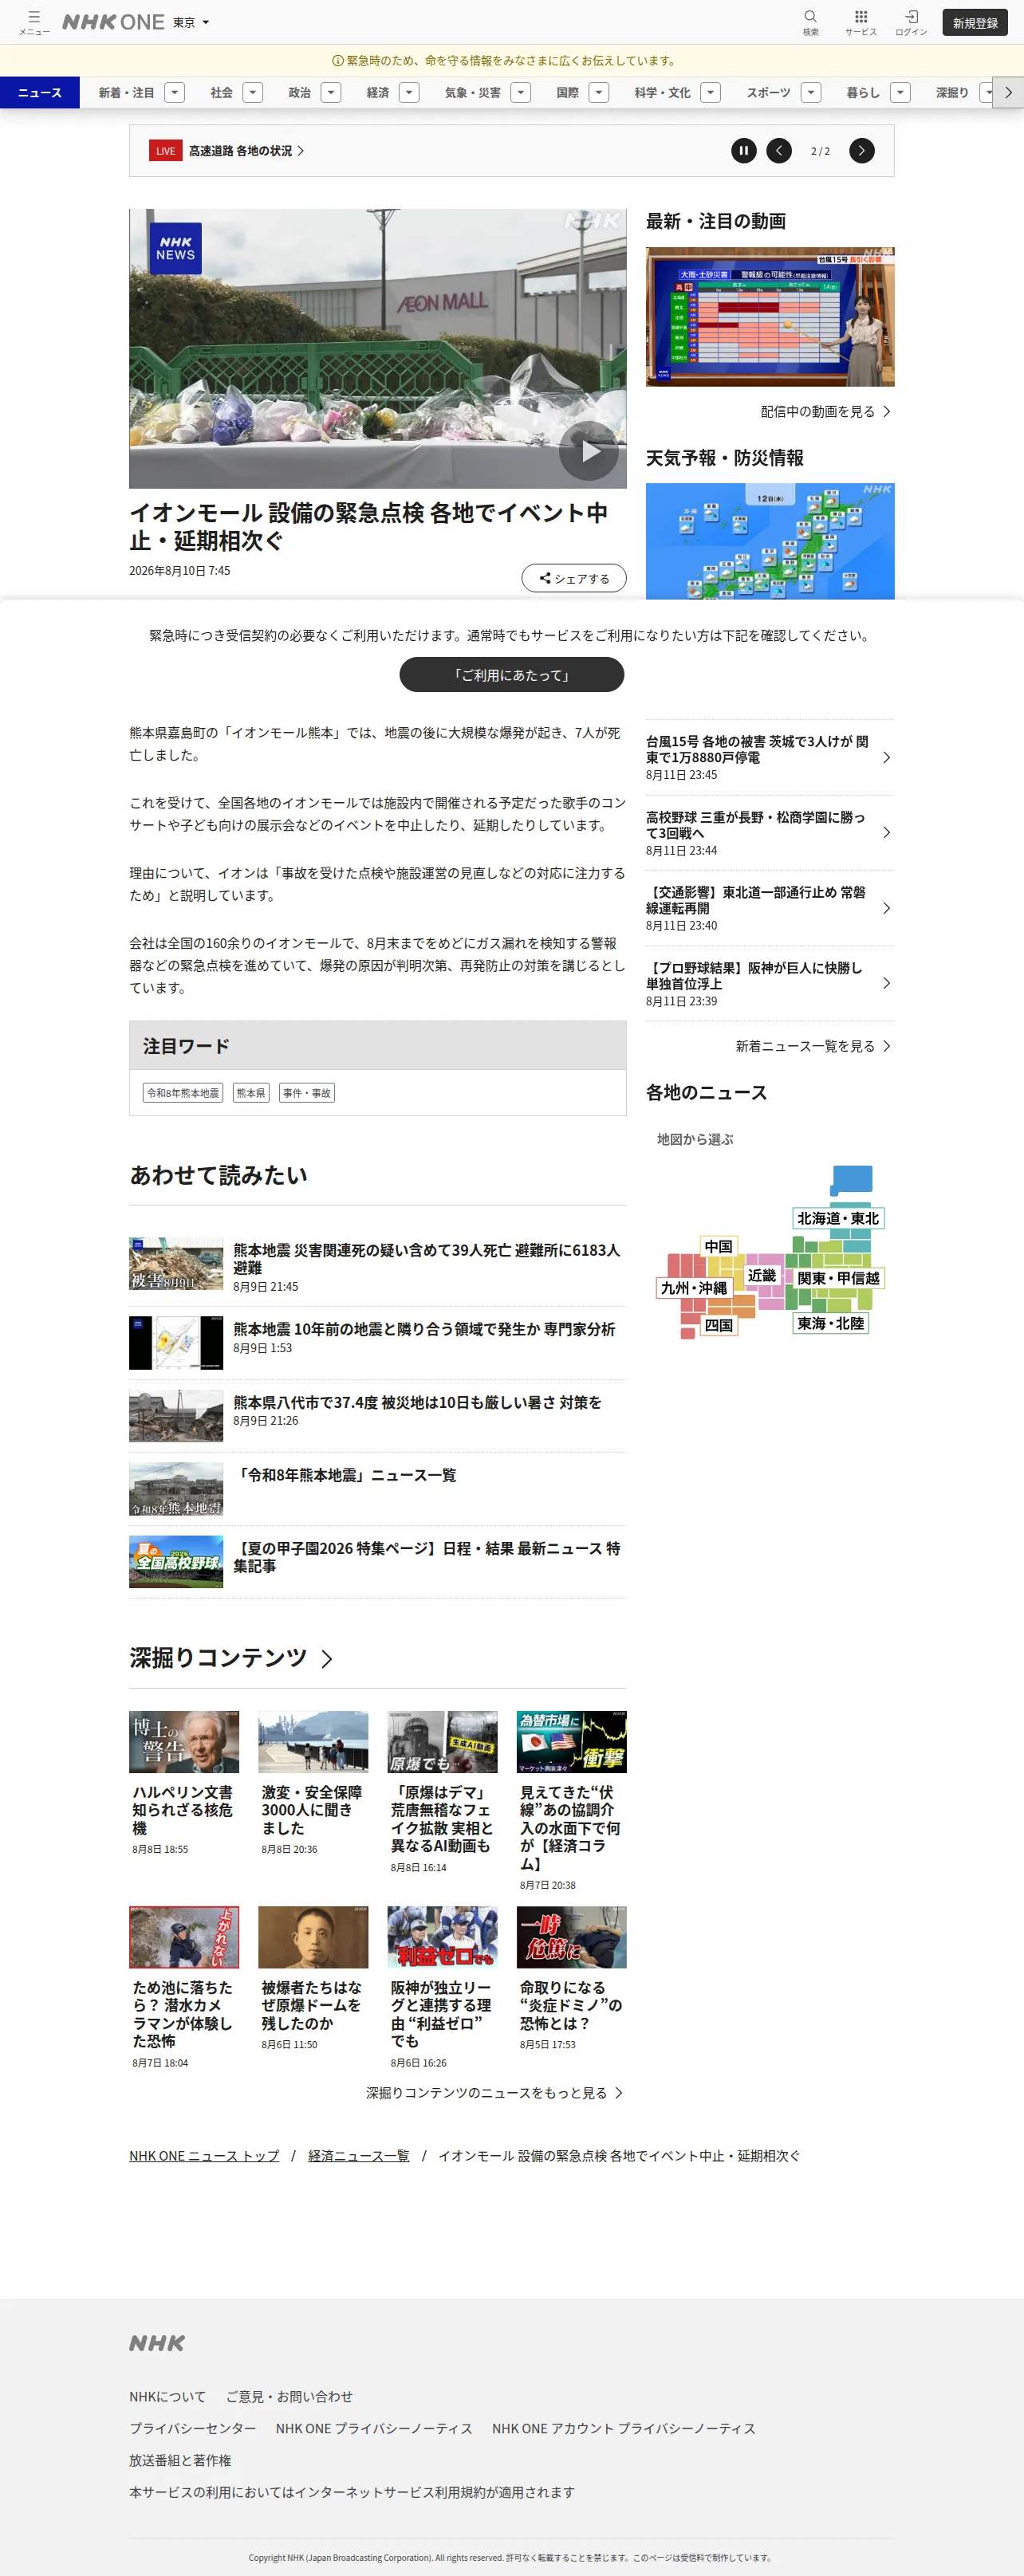Viewport: 1024px width, 2576px height.
Task: Expand the 新着・注目 dropdown arrow
Action: (175, 93)
